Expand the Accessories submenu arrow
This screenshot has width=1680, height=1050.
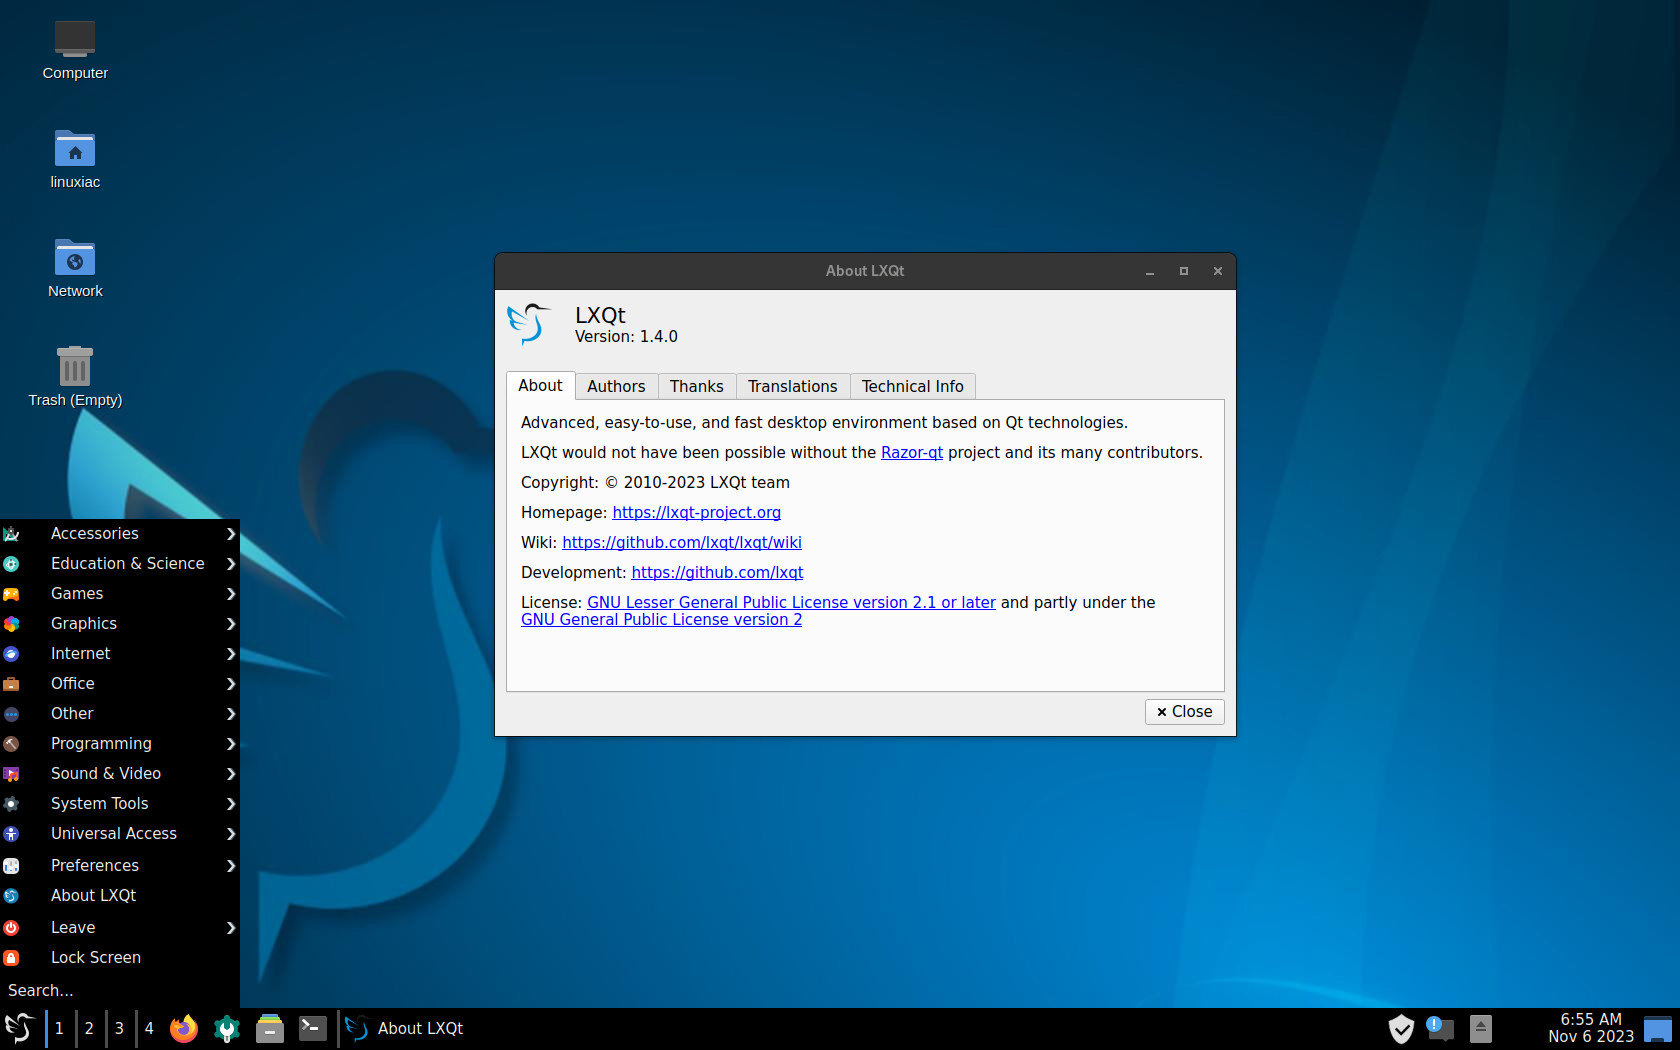231,534
